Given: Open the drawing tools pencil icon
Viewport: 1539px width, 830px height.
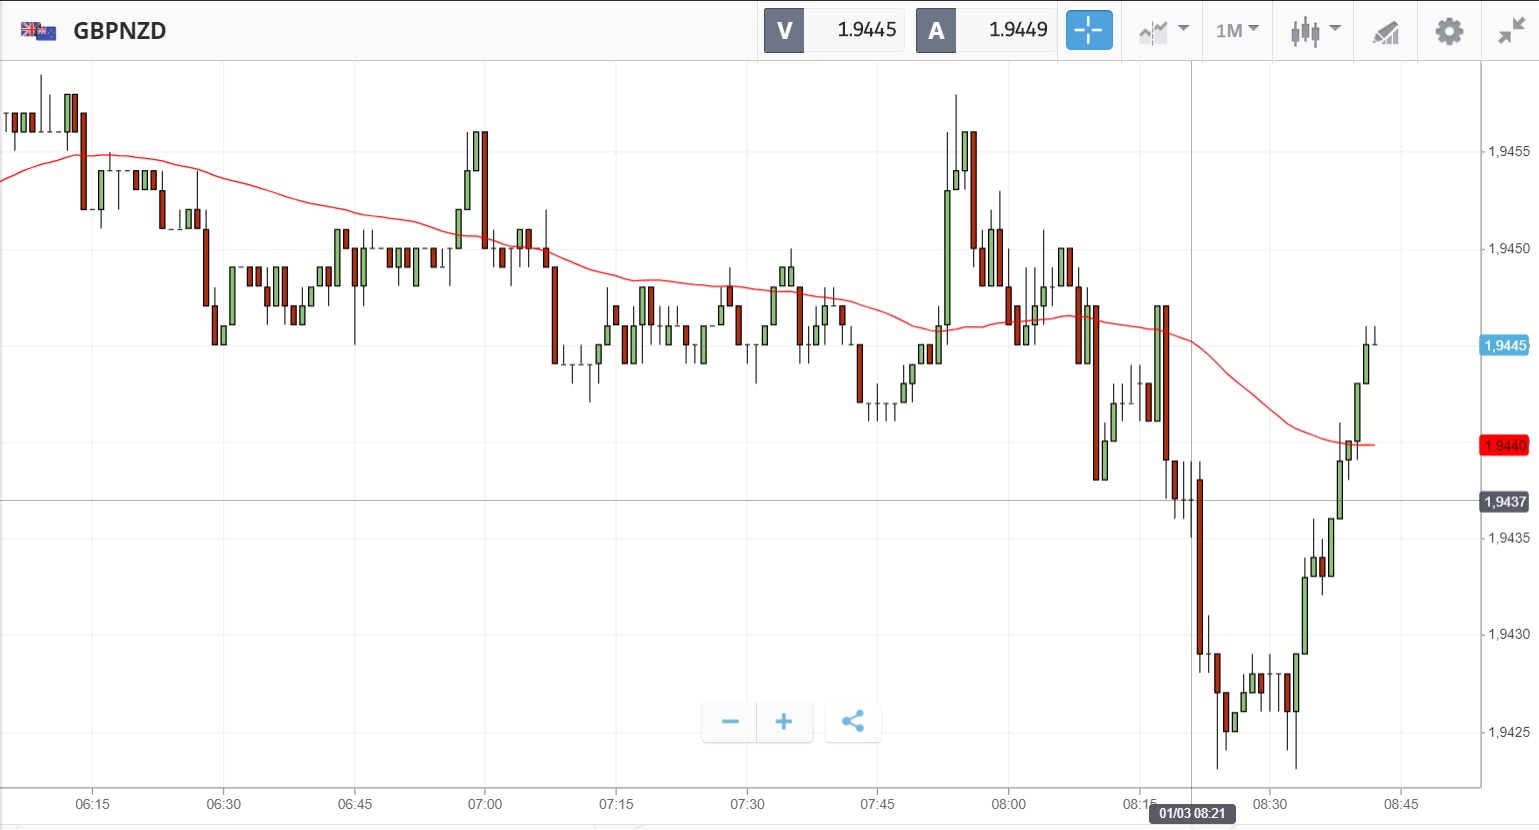Looking at the screenshot, I should pos(1385,32).
